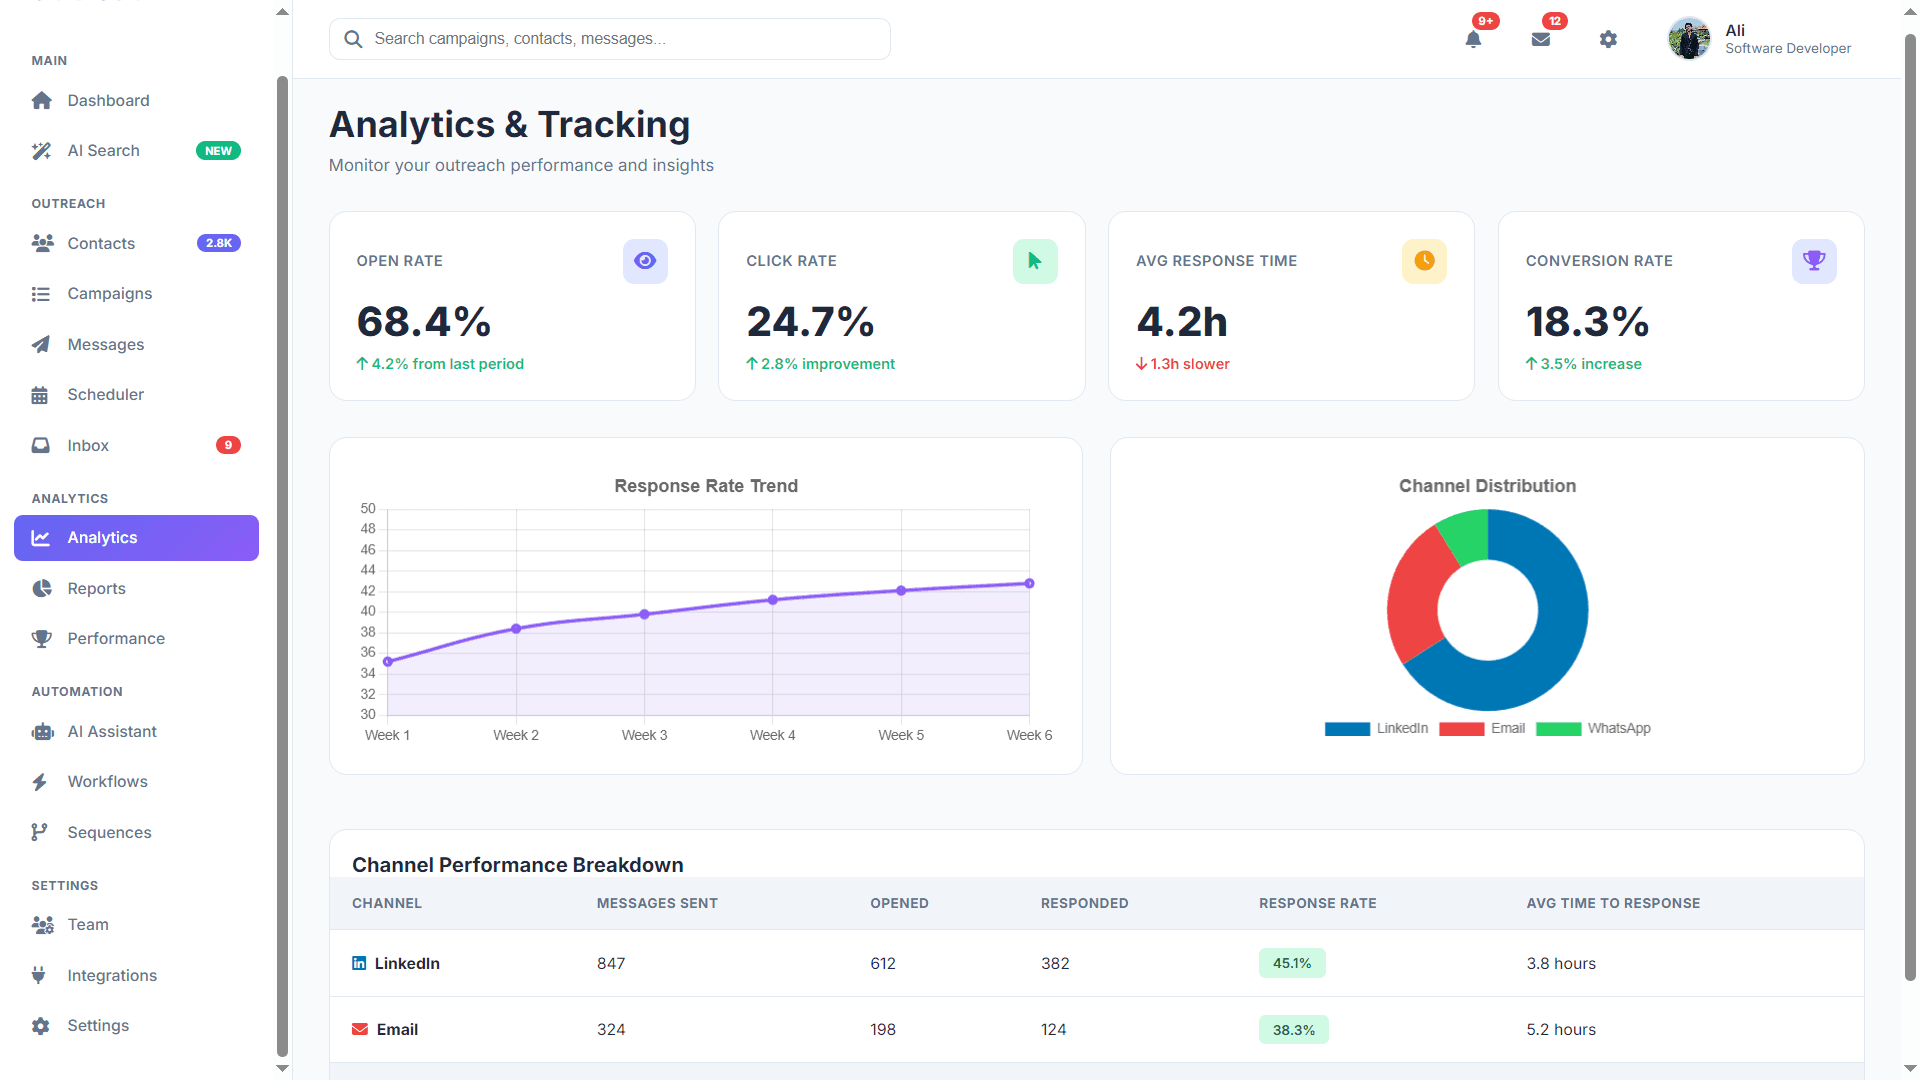
Task: Open the Sequences panel
Action: (x=109, y=832)
